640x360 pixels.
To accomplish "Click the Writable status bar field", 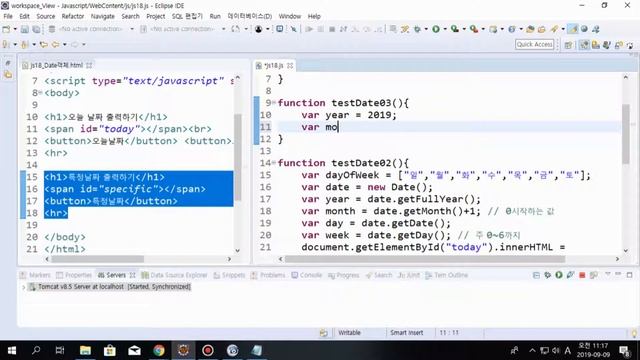I will 349,333.
